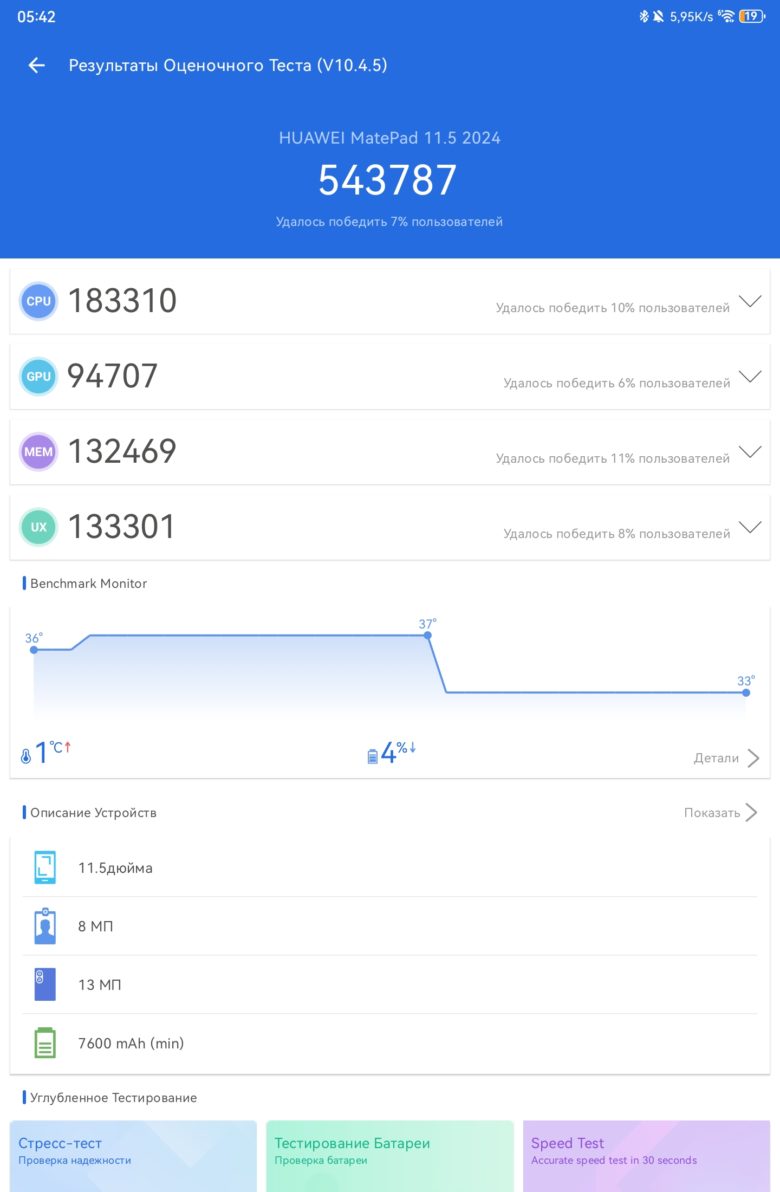The height and width of the screenshot is (1192, 780).
Task: Tap the 4% battery drop value
Action: coord(398,752)
